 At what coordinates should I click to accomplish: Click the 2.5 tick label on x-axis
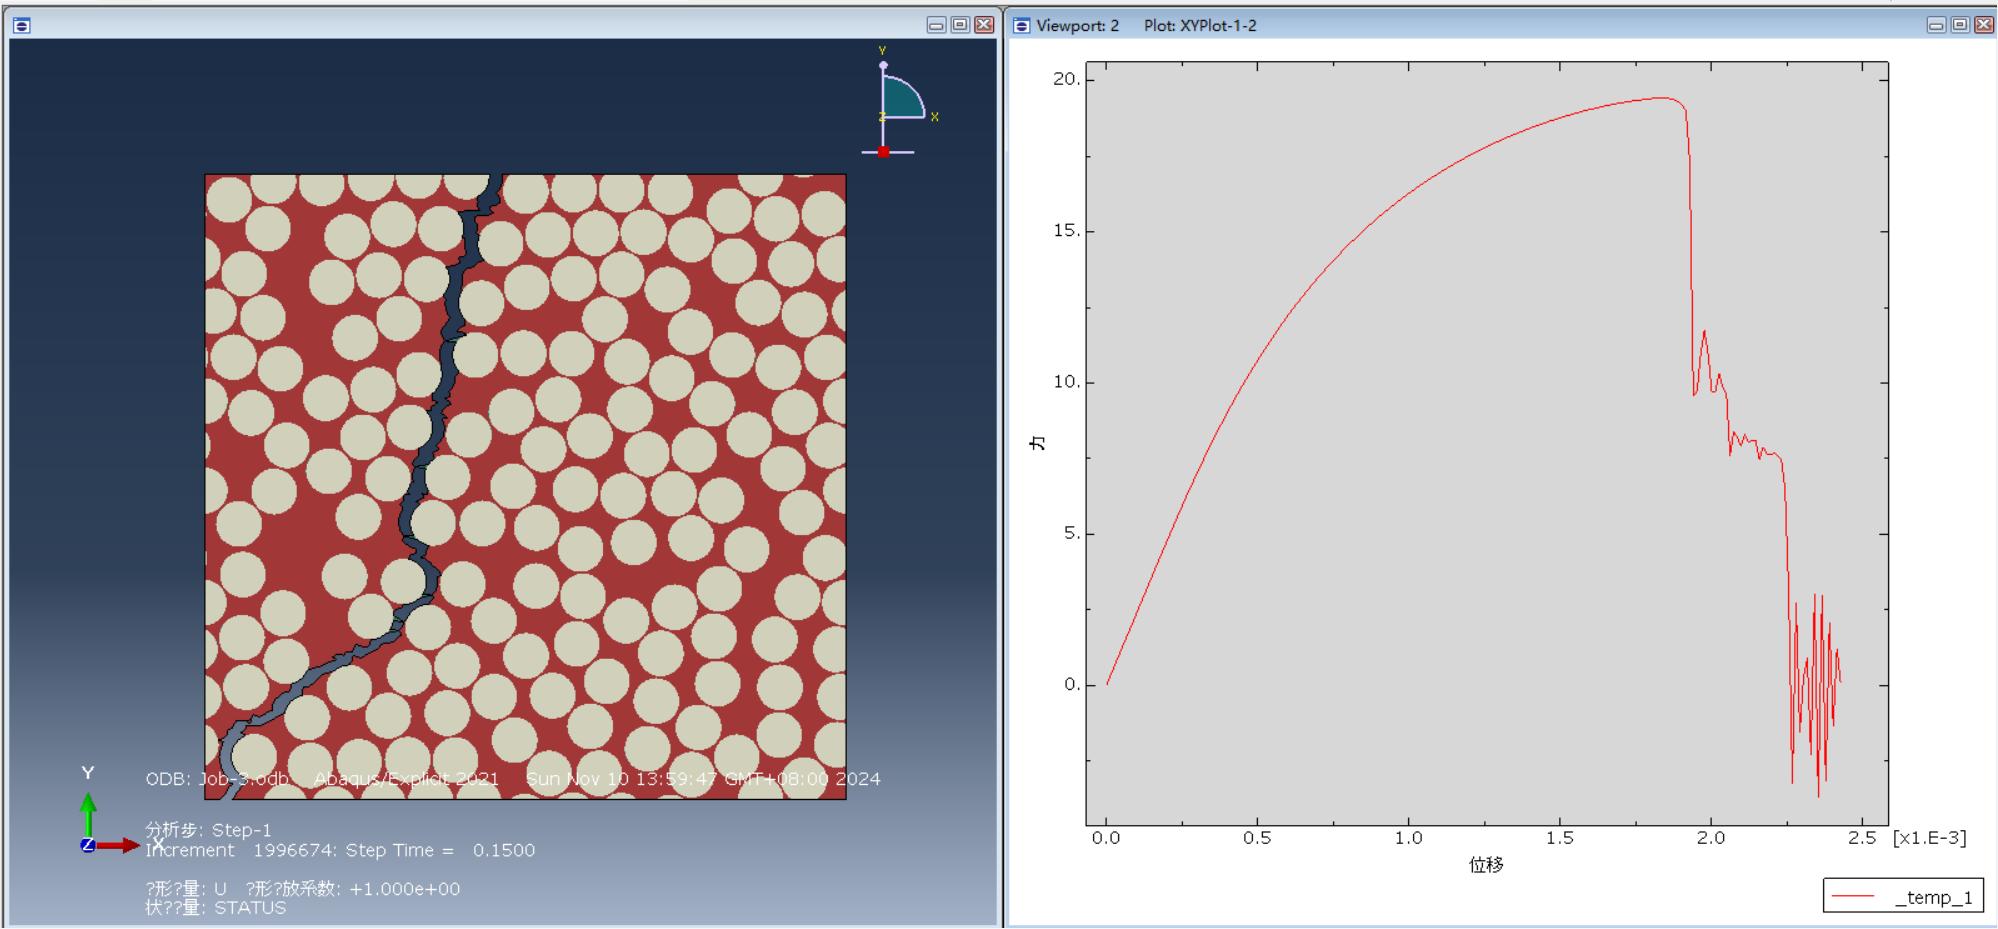pyautogui.click(x=1861, y=838)
